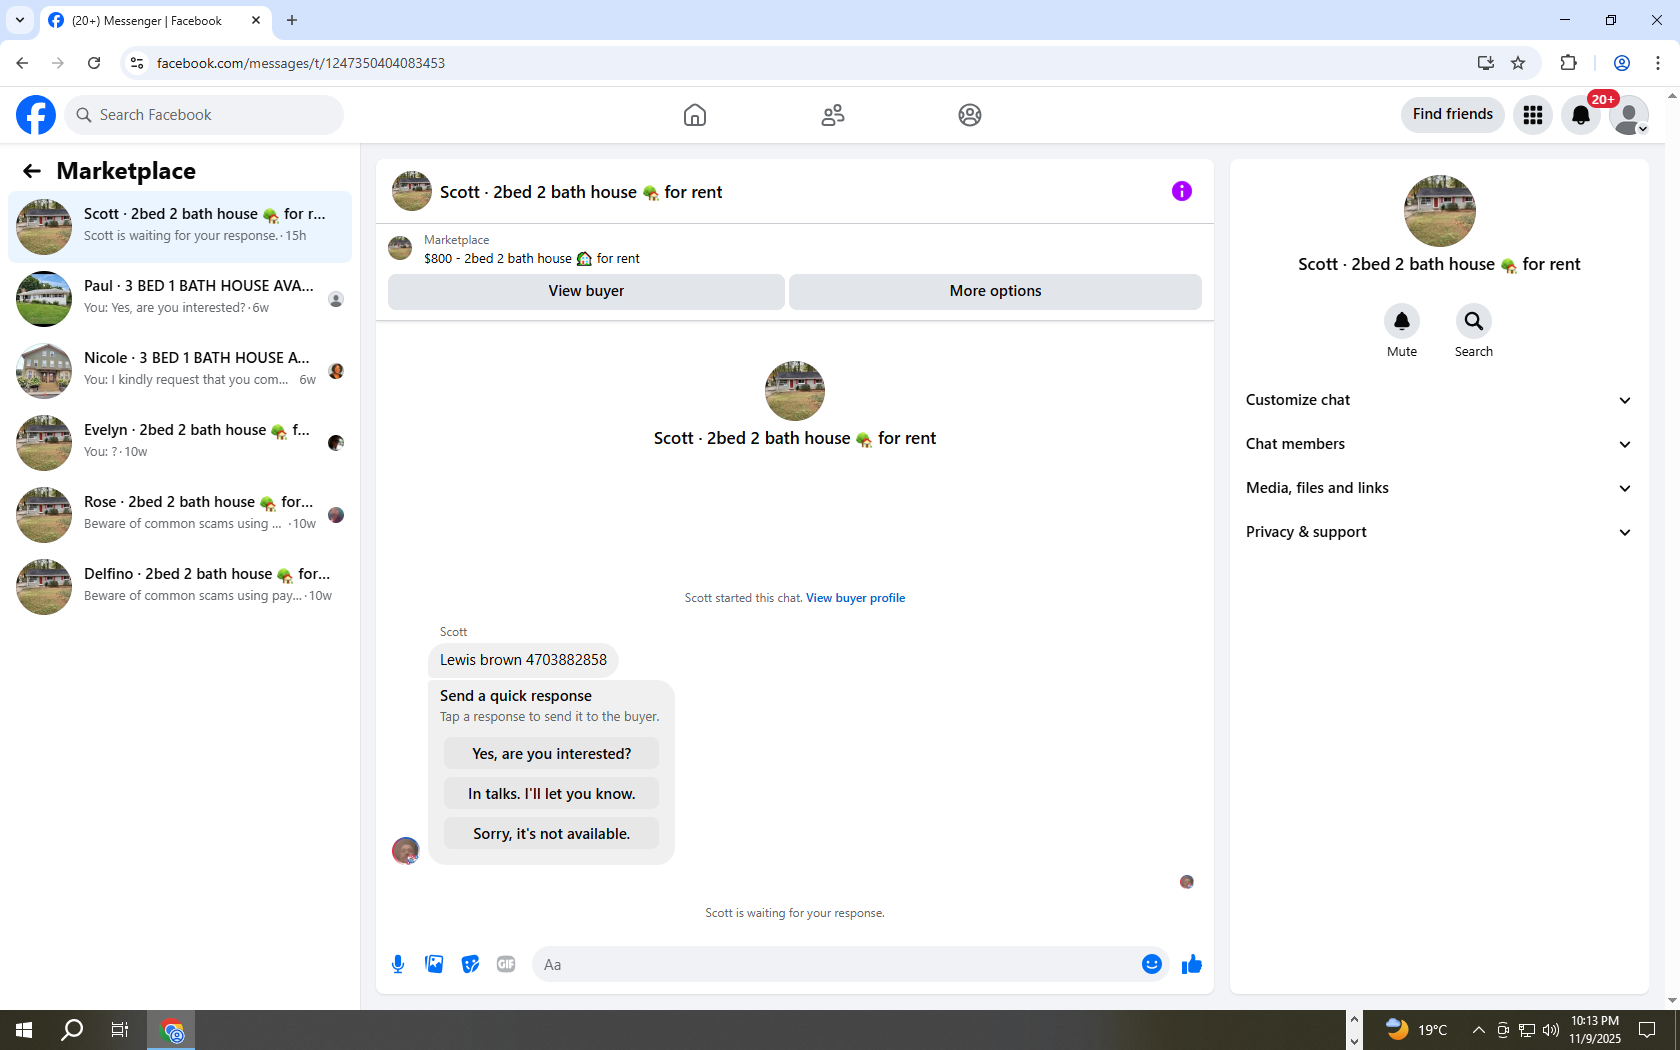This screenshot has width=1680, height=1050.
Task: Open the Scott 2bed 2 bath conversation
Action: click(x=180, y=227)
